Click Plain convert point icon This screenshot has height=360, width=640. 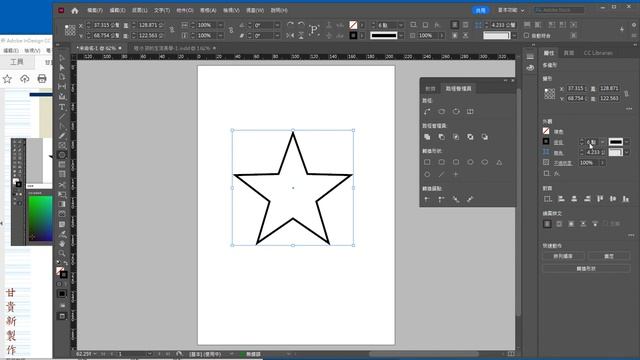[427, 199]
